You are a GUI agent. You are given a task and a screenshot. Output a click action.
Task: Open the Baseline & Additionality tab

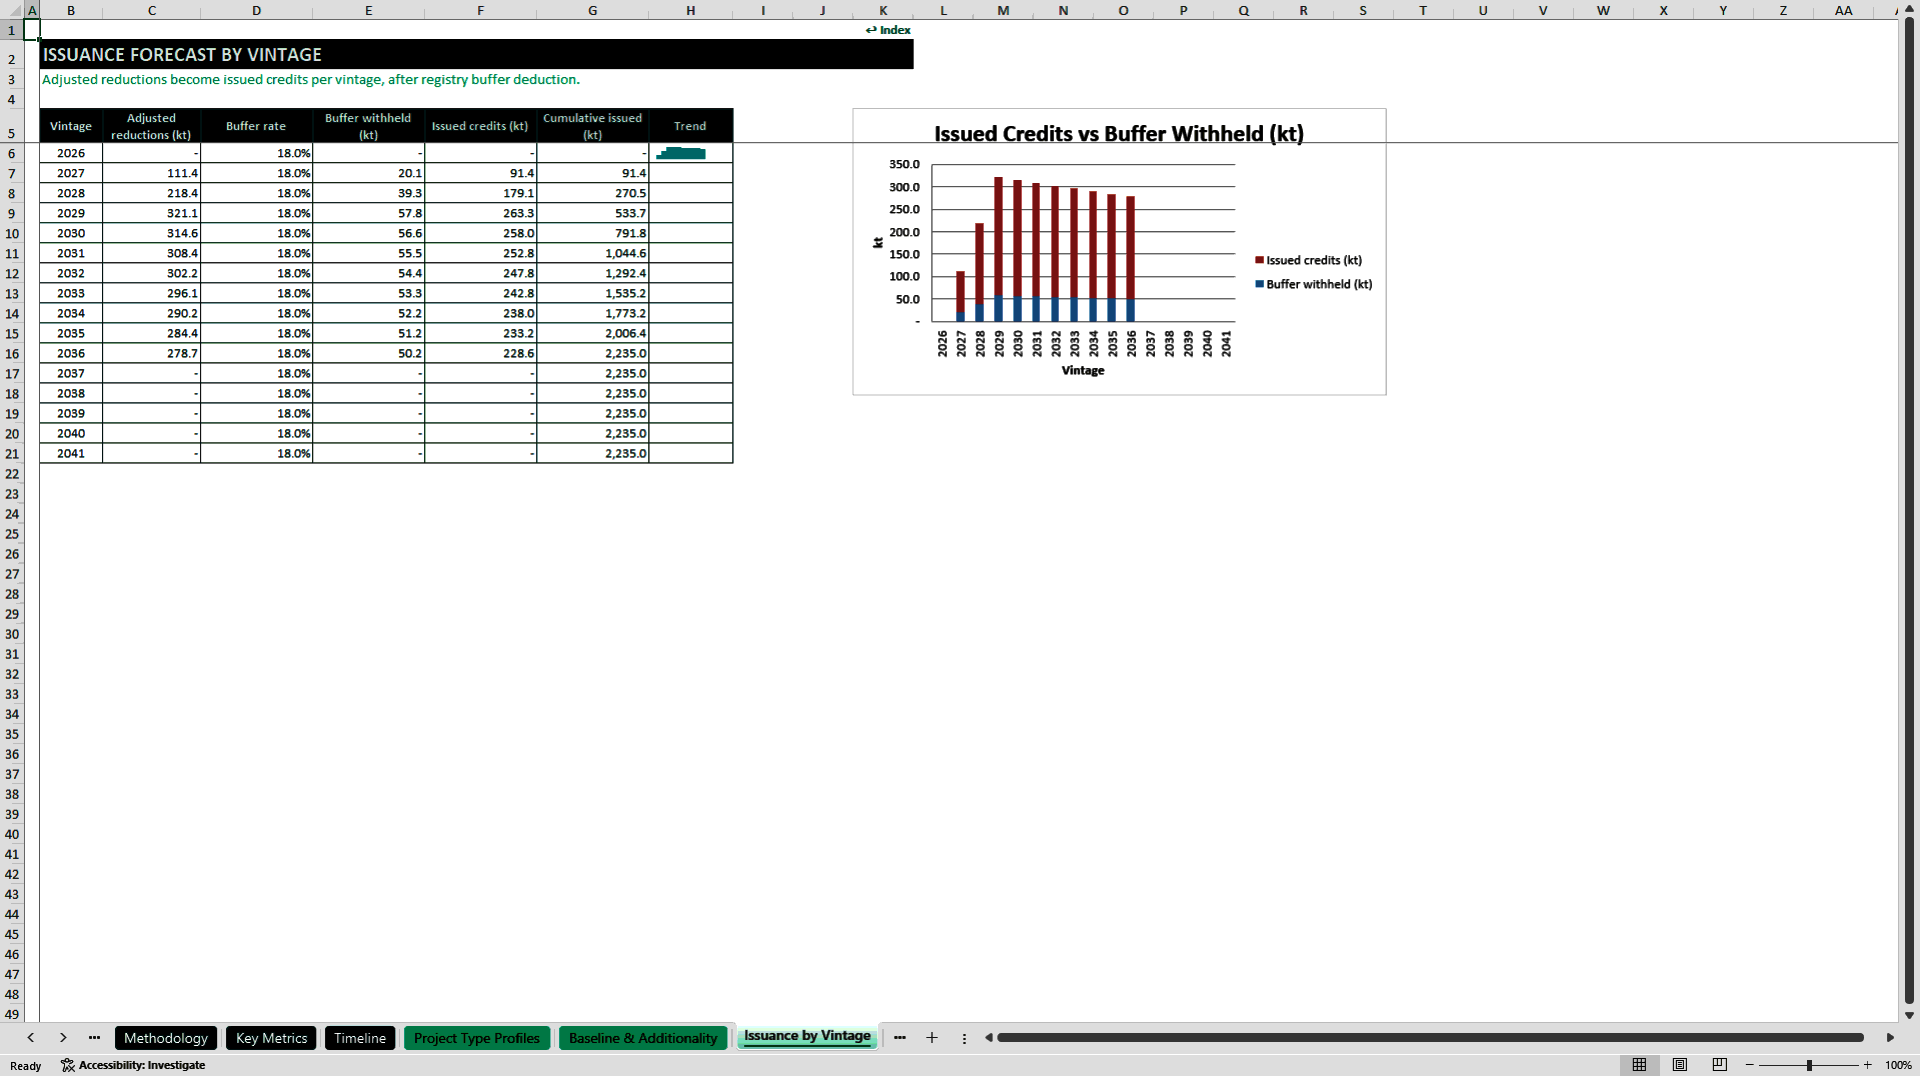click(643, 1038)
